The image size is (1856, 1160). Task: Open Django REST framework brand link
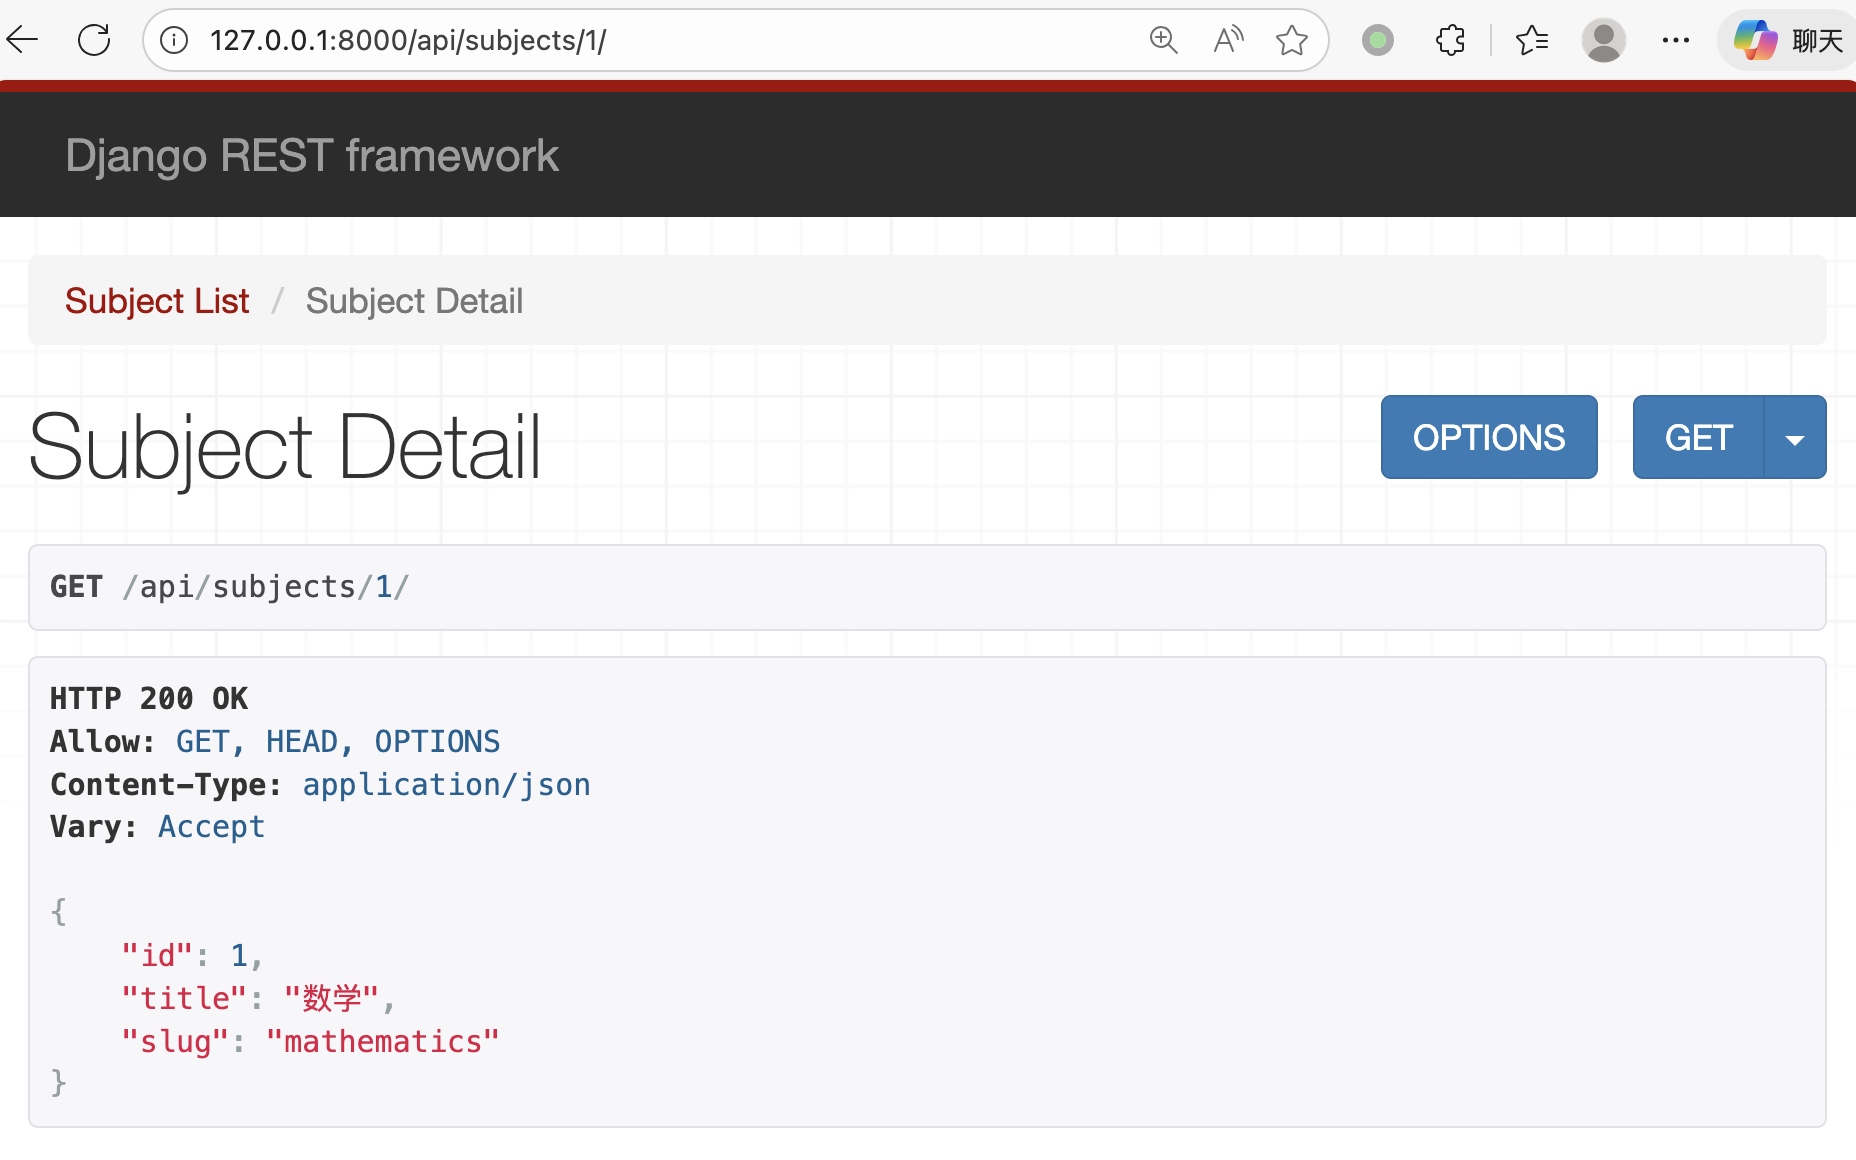click(x=312, y=155)
